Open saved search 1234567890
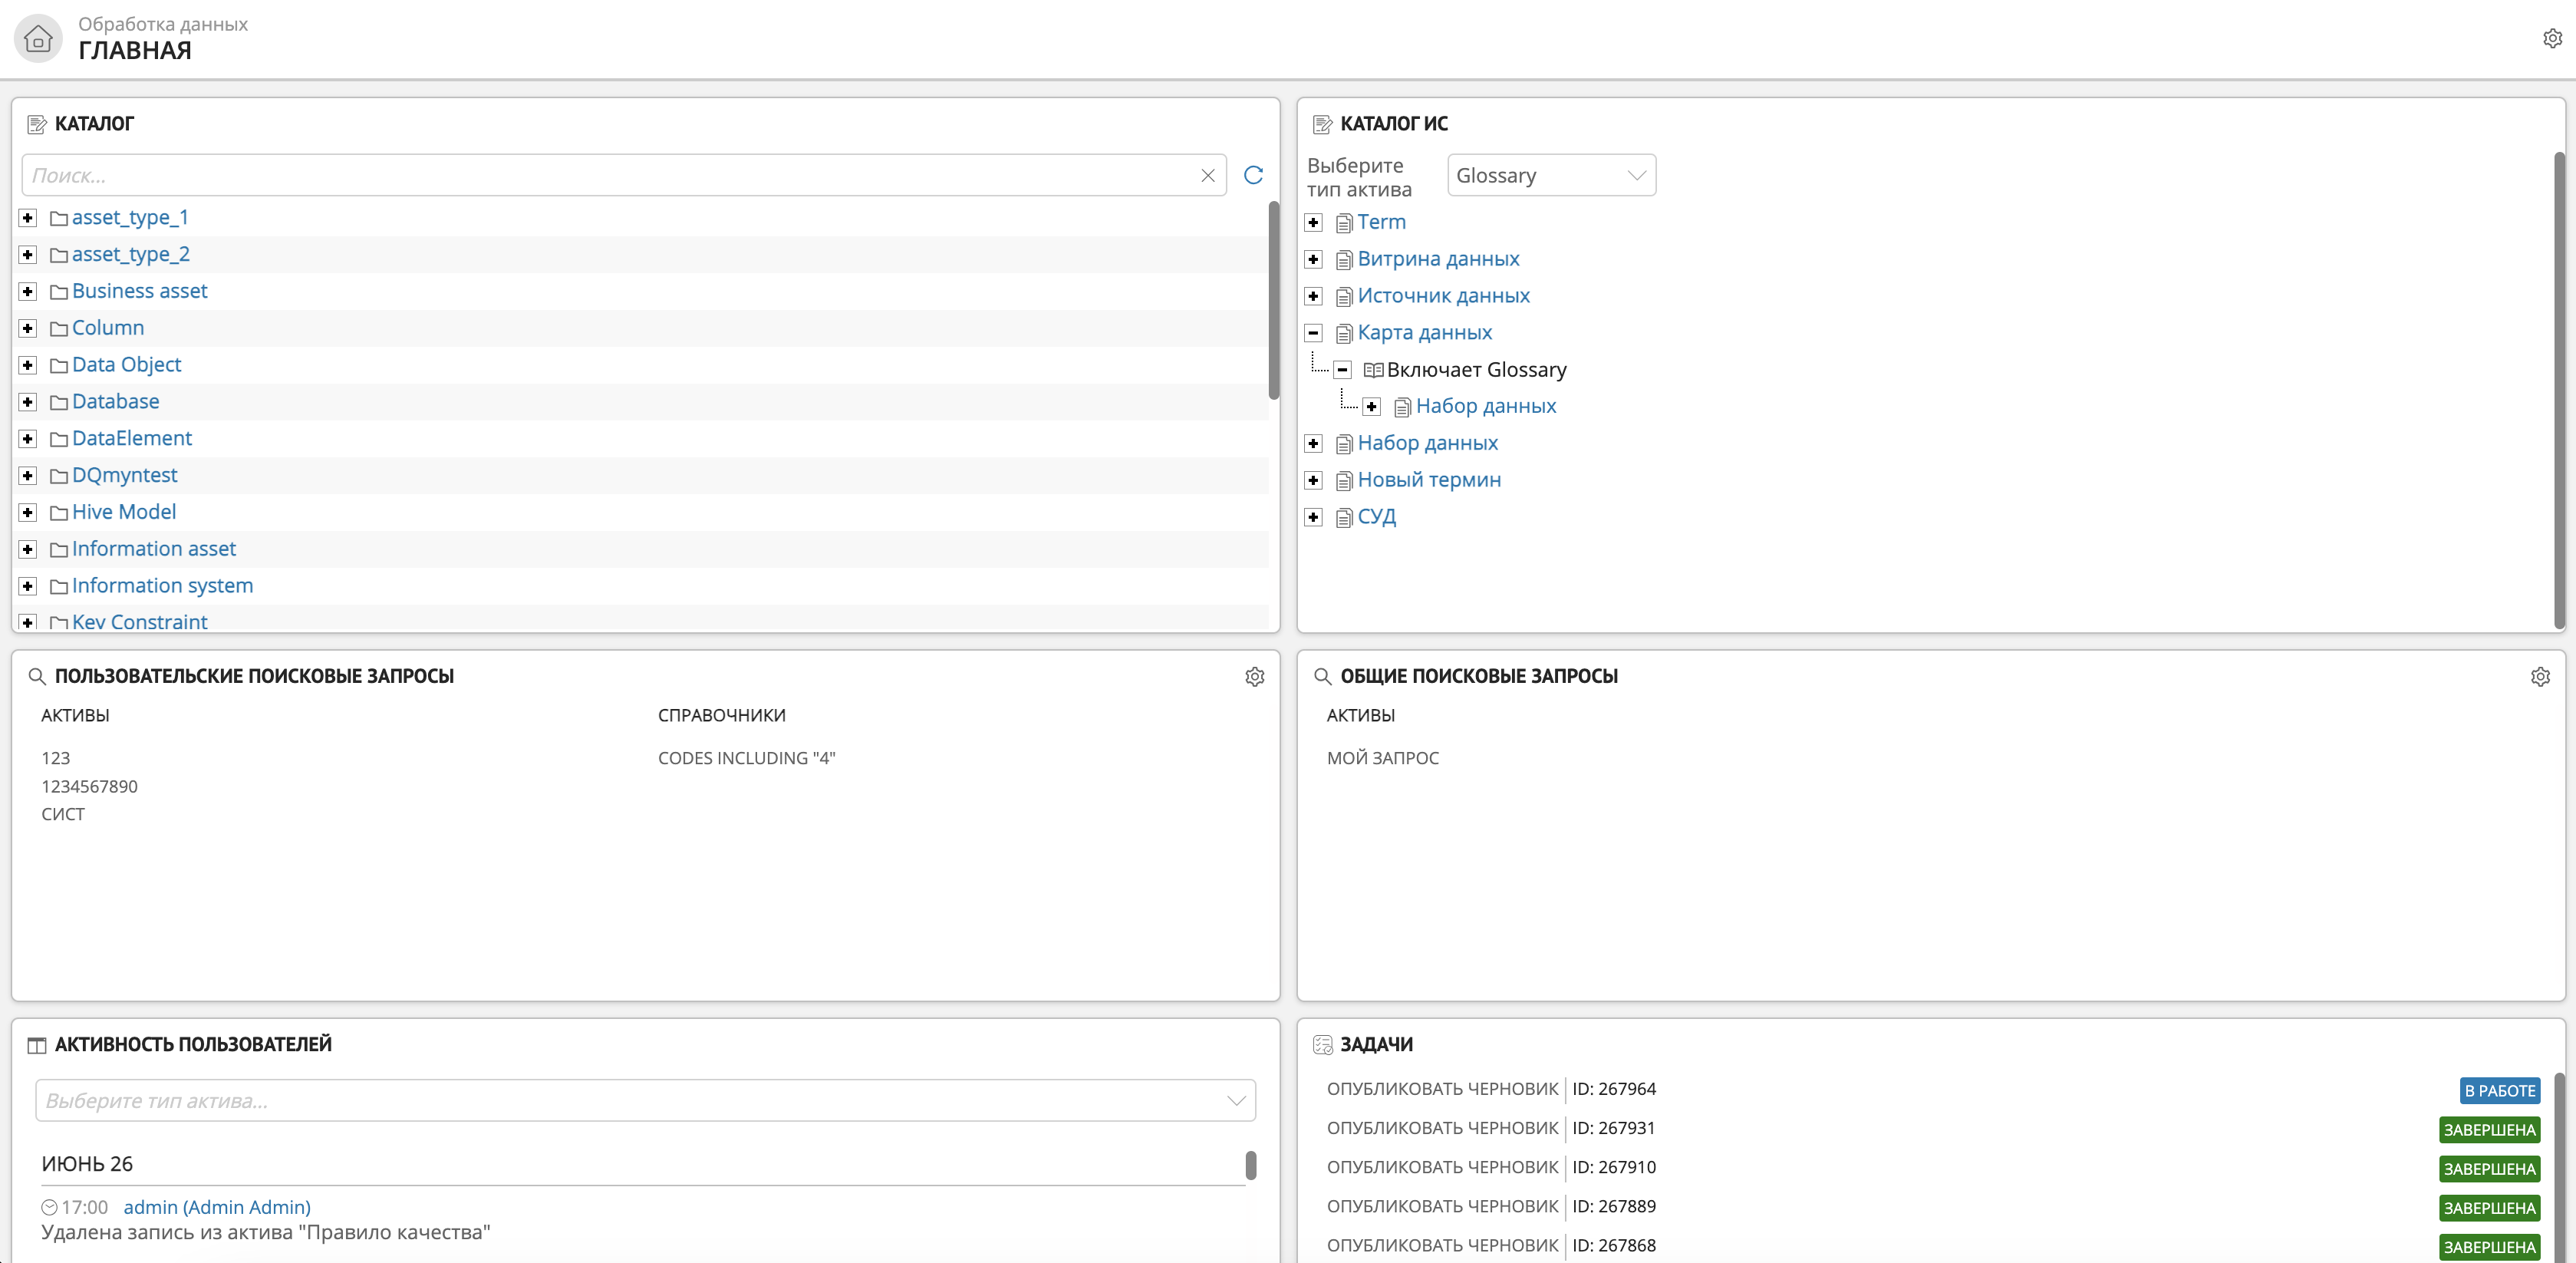The height and width of the screenshot is (1263, 2576). [89, 786]
